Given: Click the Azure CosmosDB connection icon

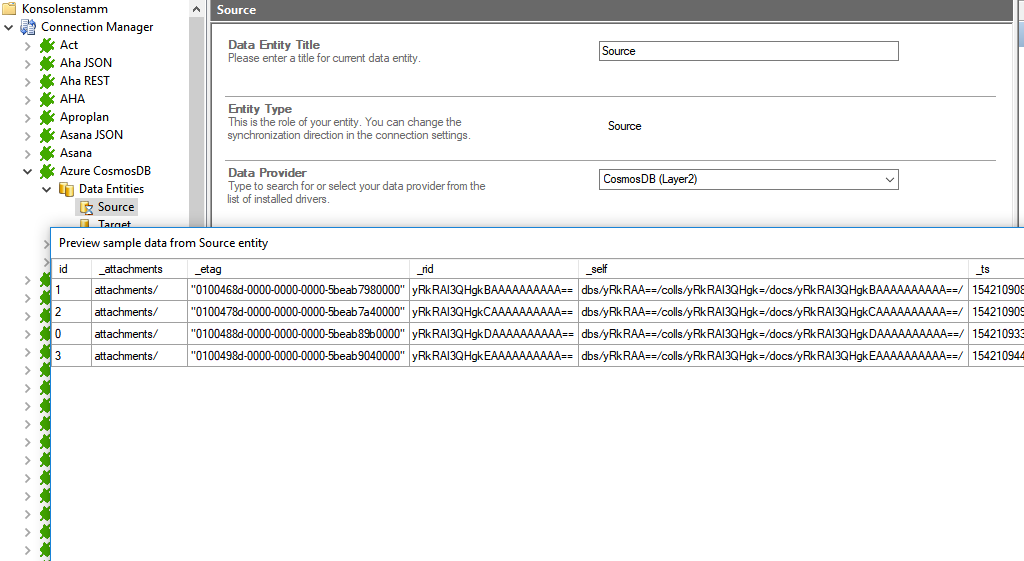Looking at the screenshot, I should pos(47,171).
